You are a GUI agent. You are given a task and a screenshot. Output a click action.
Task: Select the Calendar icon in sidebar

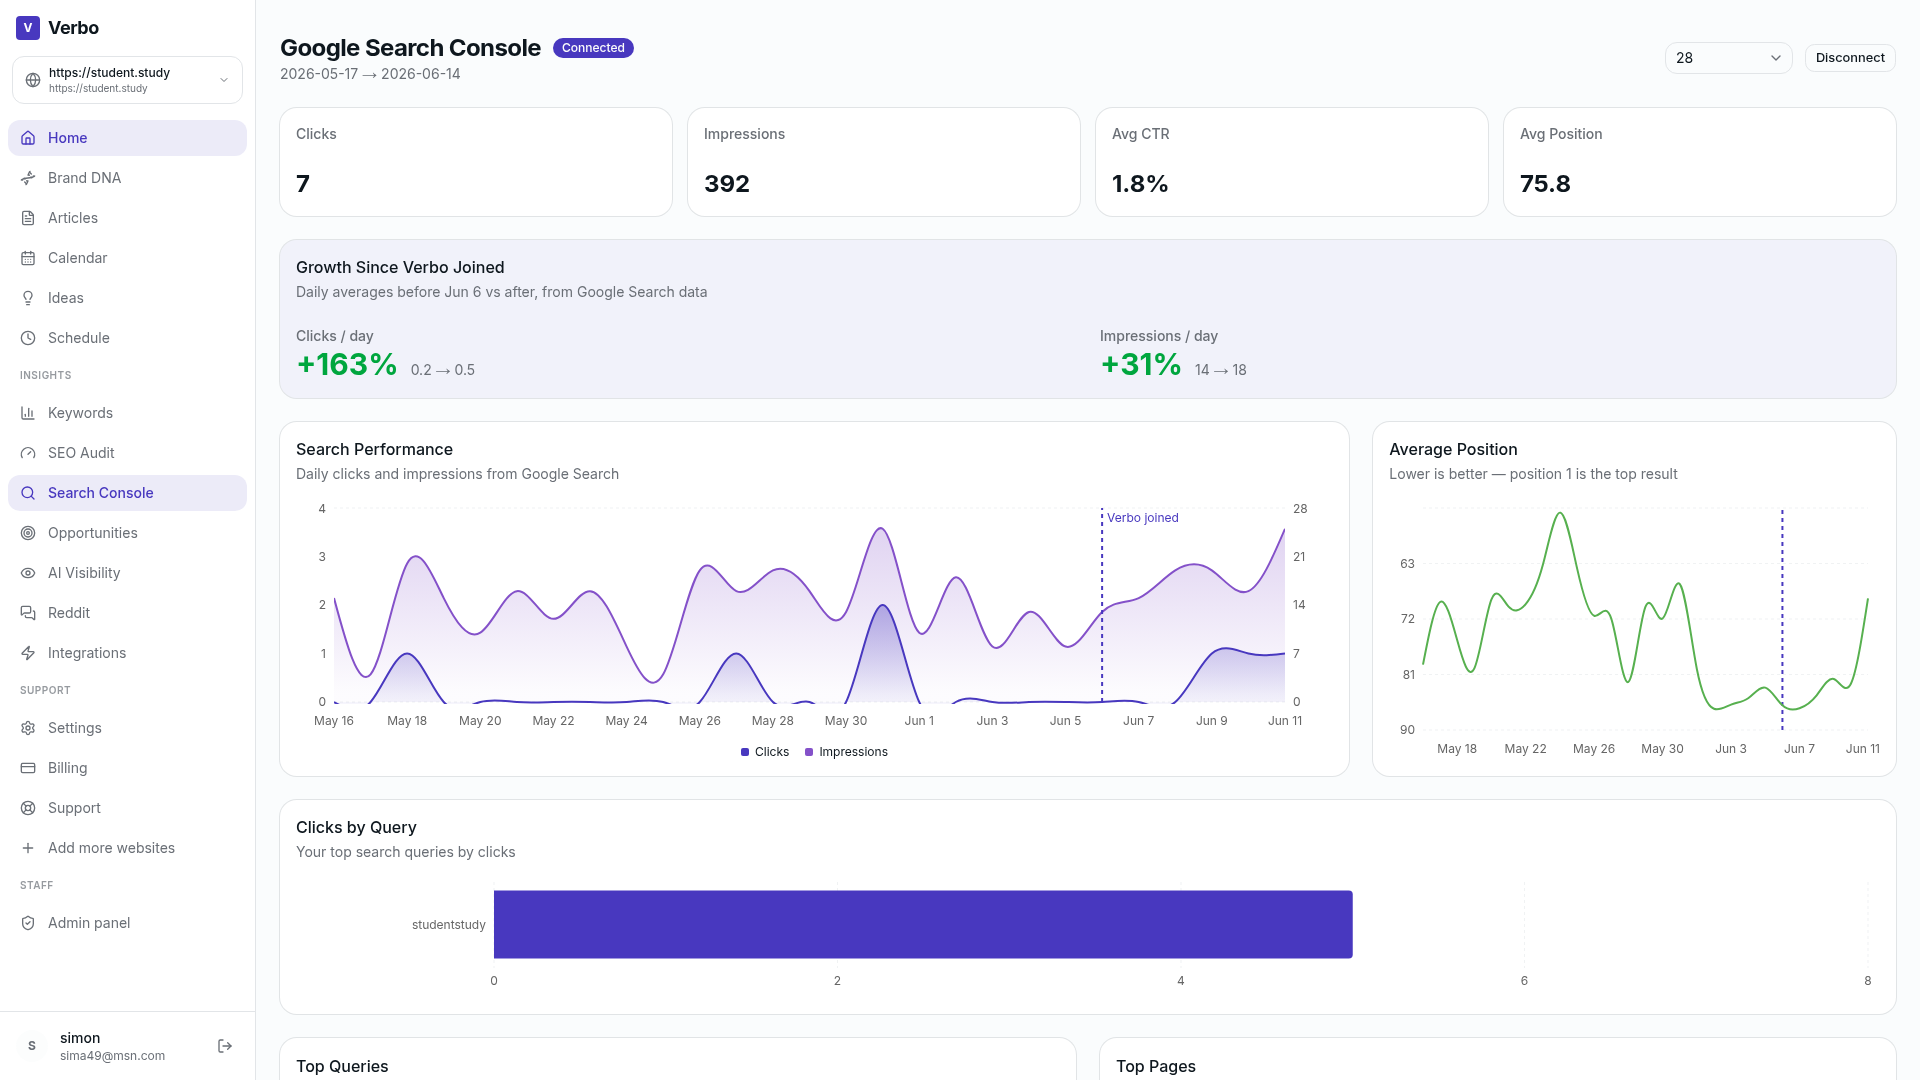pos(28,258)
